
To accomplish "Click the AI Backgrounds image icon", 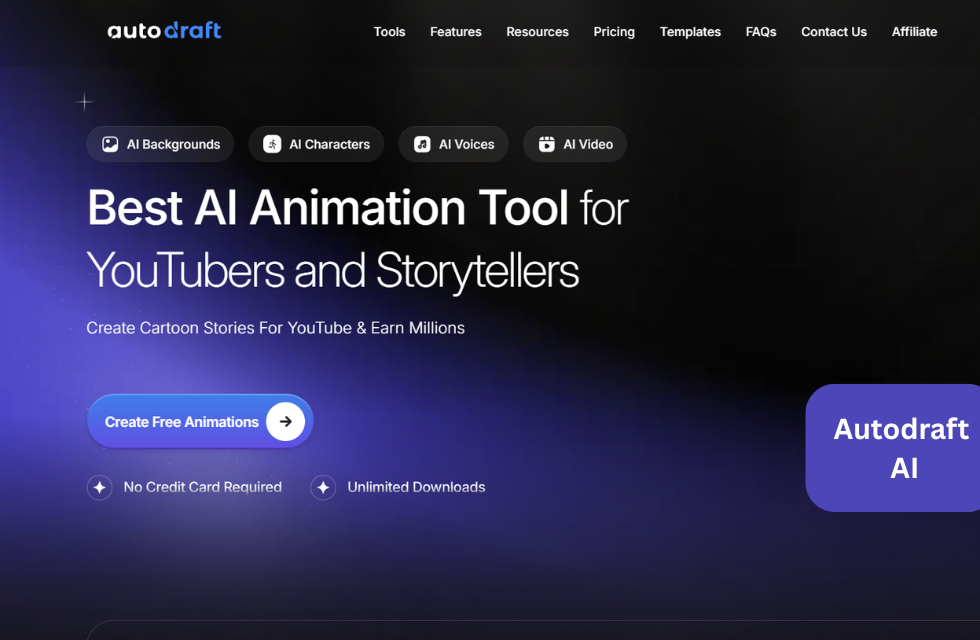I will click(x=110, y=144).
